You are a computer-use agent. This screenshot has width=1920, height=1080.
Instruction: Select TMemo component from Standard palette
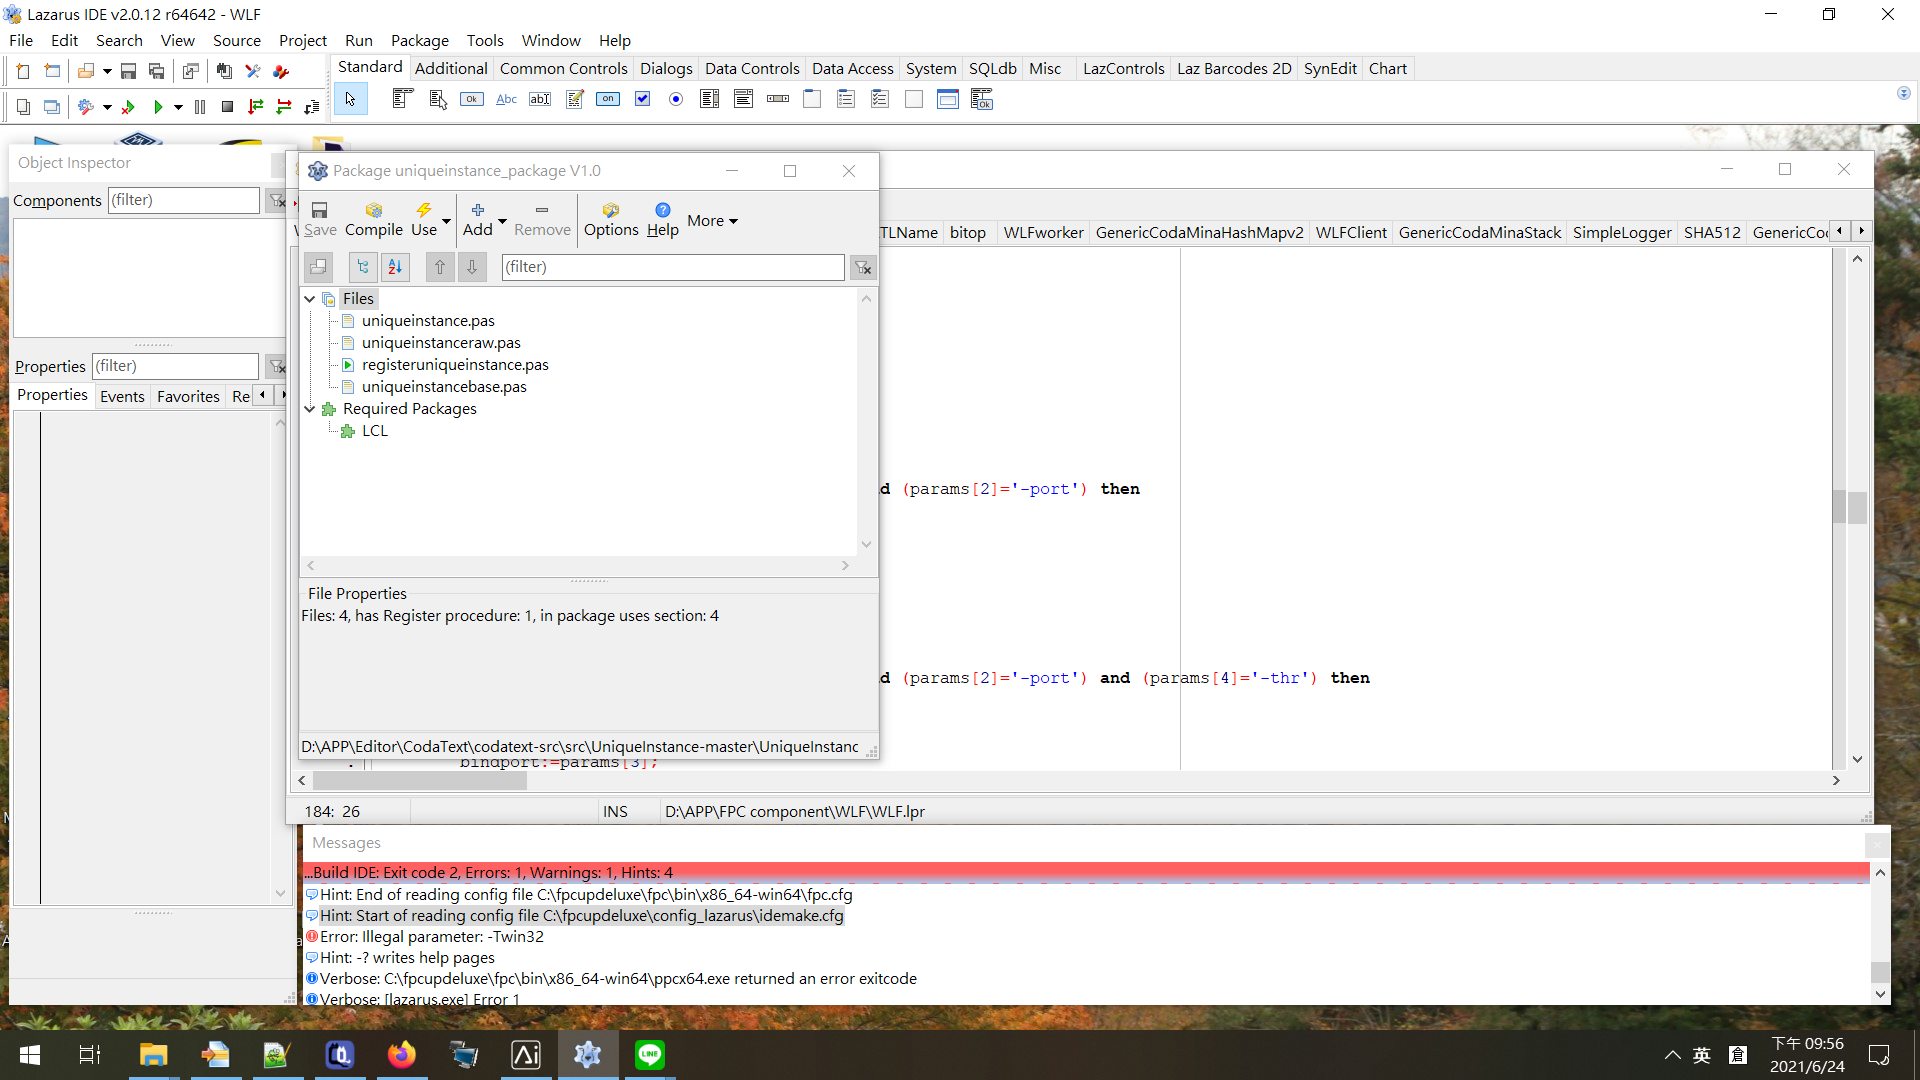(x=574, y=99)
